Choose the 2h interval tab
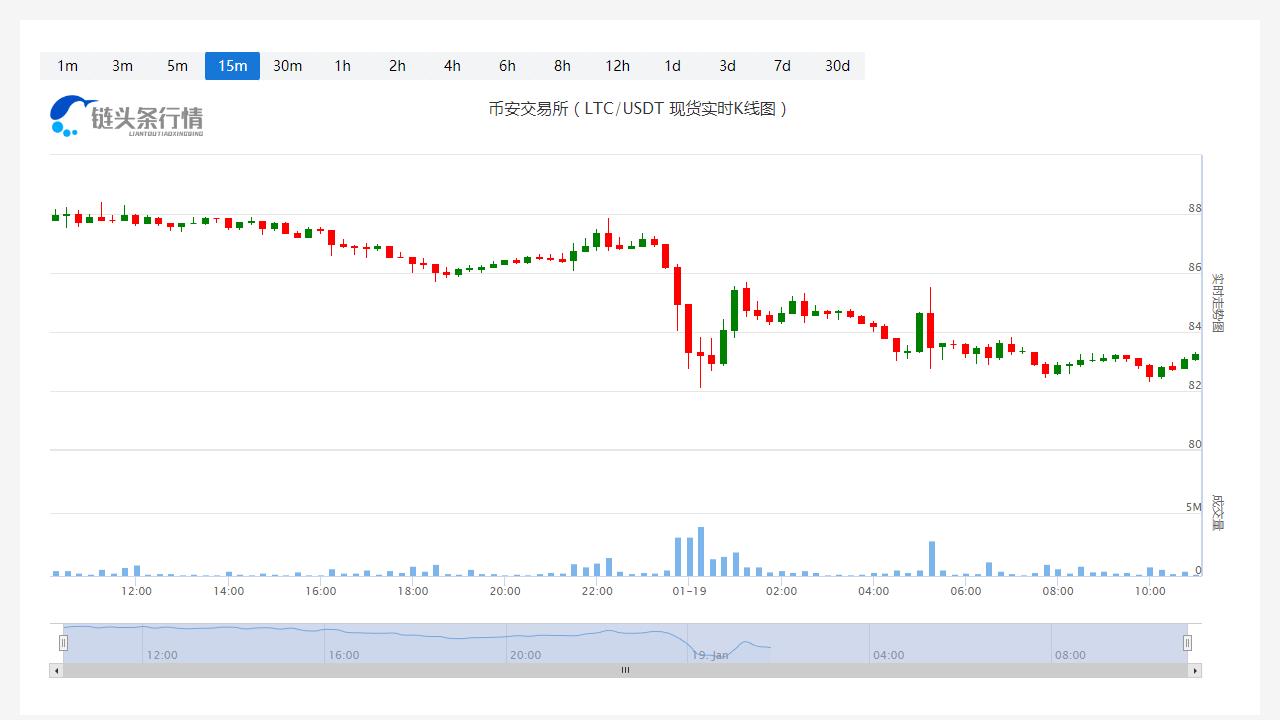 397,66
